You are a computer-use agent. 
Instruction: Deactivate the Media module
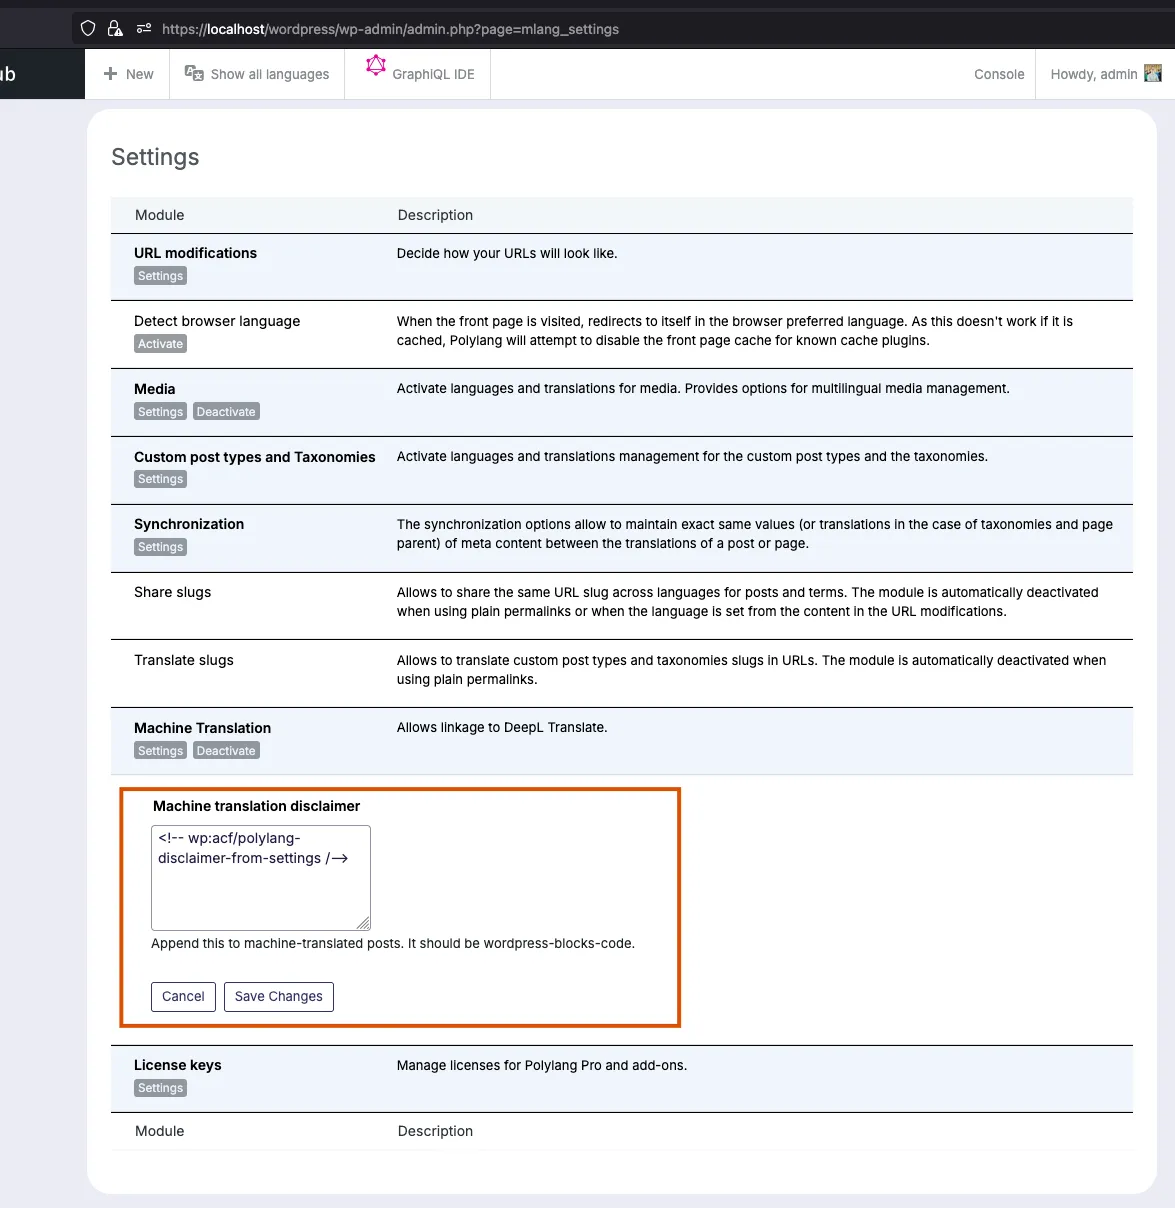click(x=226, y=412)
